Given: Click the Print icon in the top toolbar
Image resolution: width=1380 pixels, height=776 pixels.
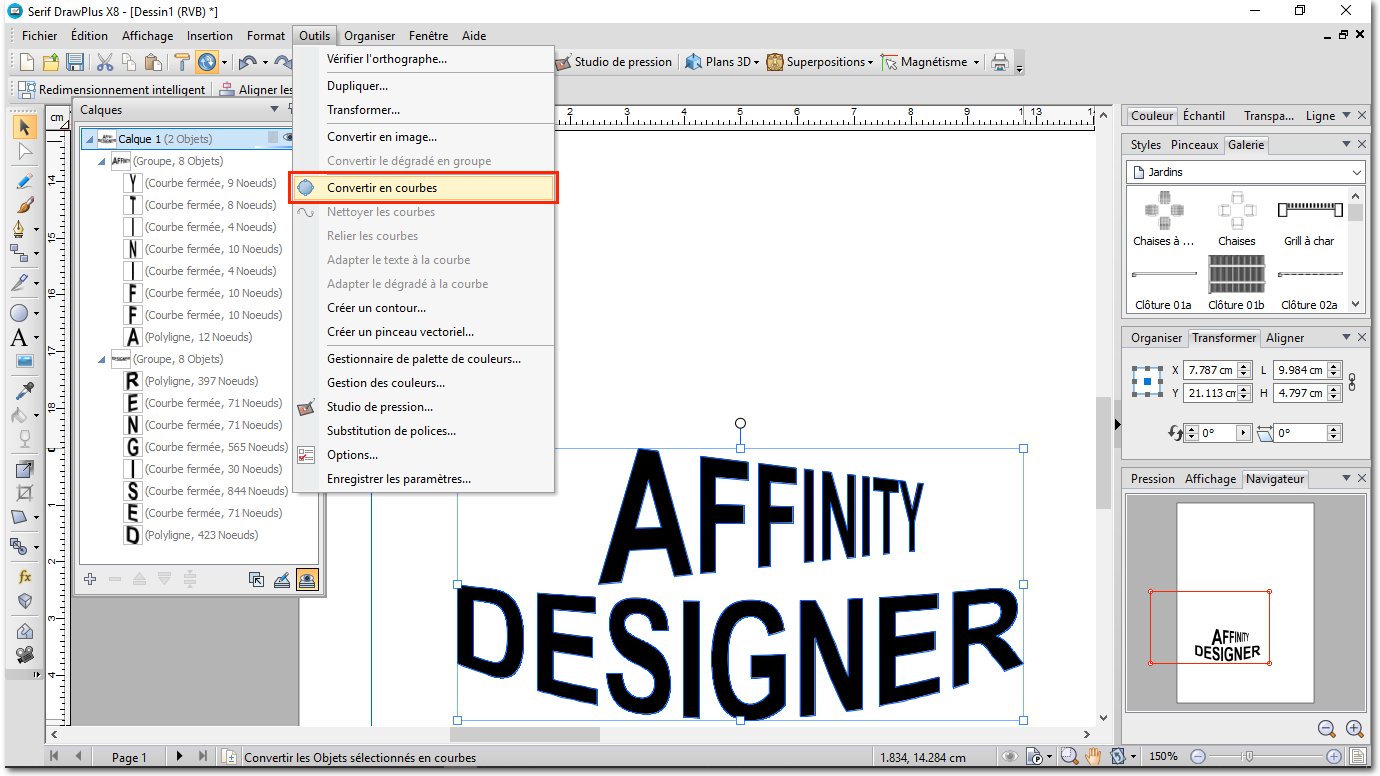Looking at the screenshot, I should [999, 62].
